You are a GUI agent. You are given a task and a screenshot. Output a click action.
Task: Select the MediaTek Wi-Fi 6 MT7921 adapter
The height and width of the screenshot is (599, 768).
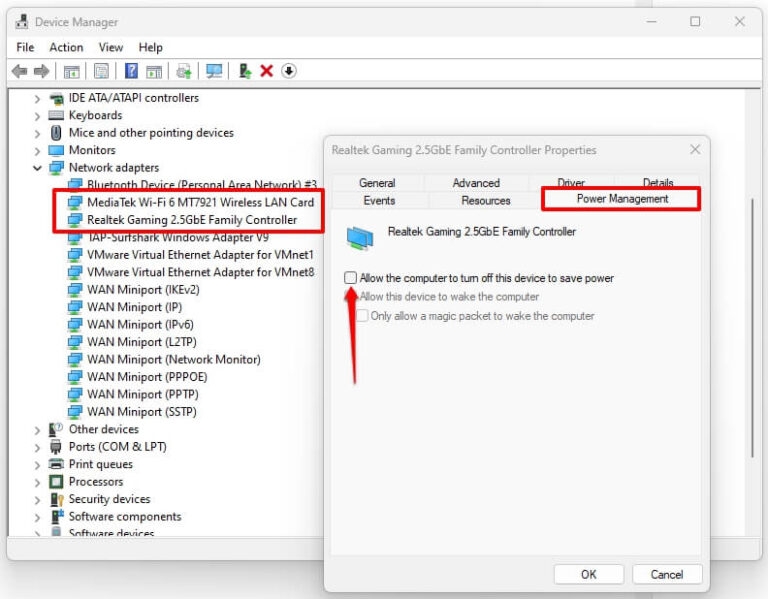pos(200,202)
